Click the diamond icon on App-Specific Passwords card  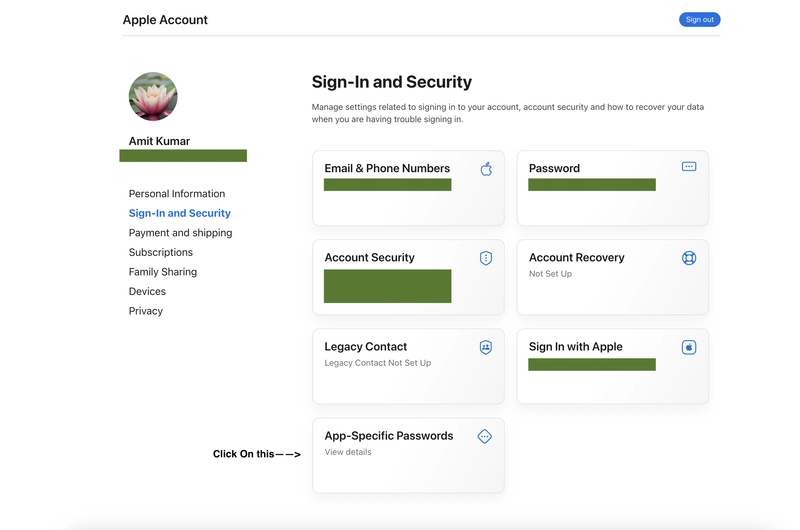(x=485, y=437)
